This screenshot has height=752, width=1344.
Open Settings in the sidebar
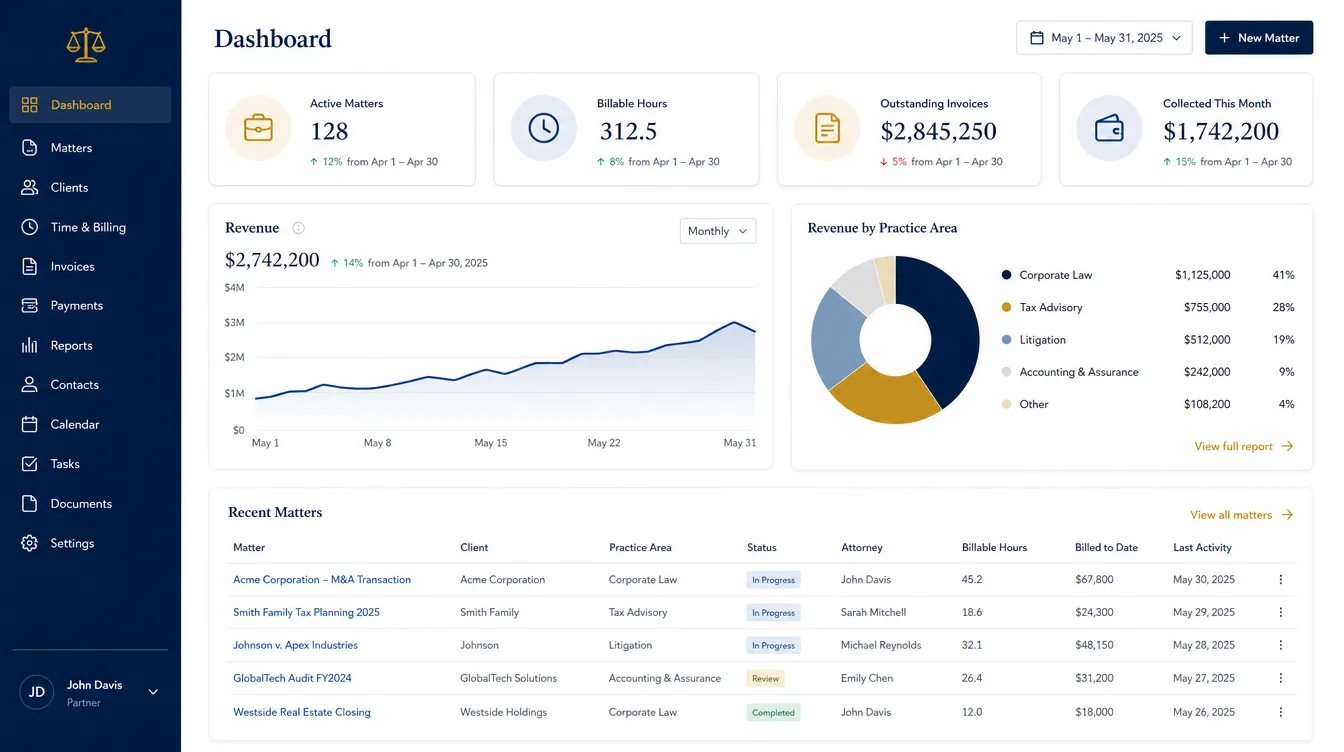90,543
